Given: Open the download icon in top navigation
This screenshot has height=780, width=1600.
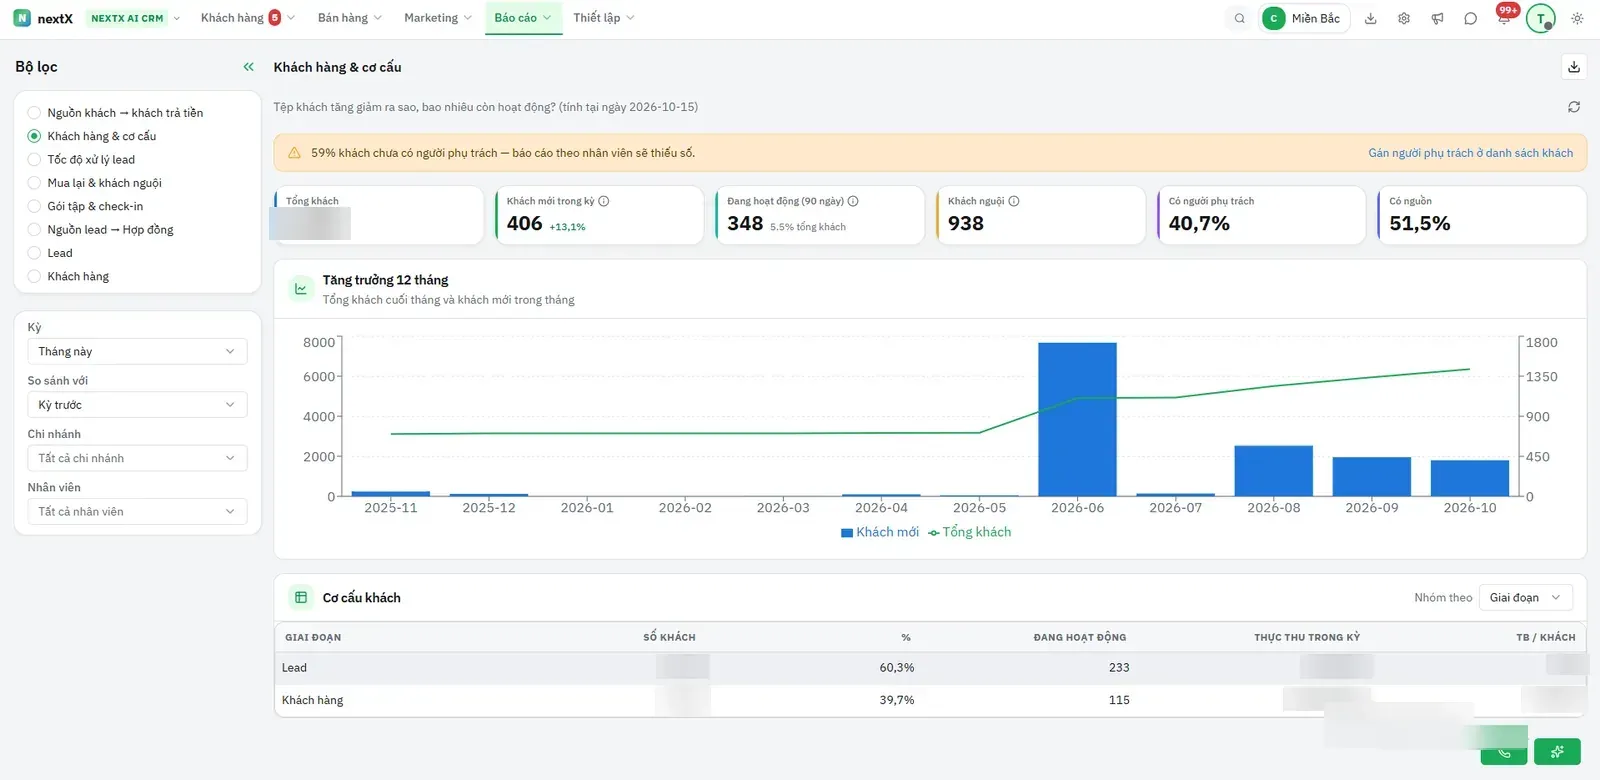Looking at the screenshot, I should 1371,18.
